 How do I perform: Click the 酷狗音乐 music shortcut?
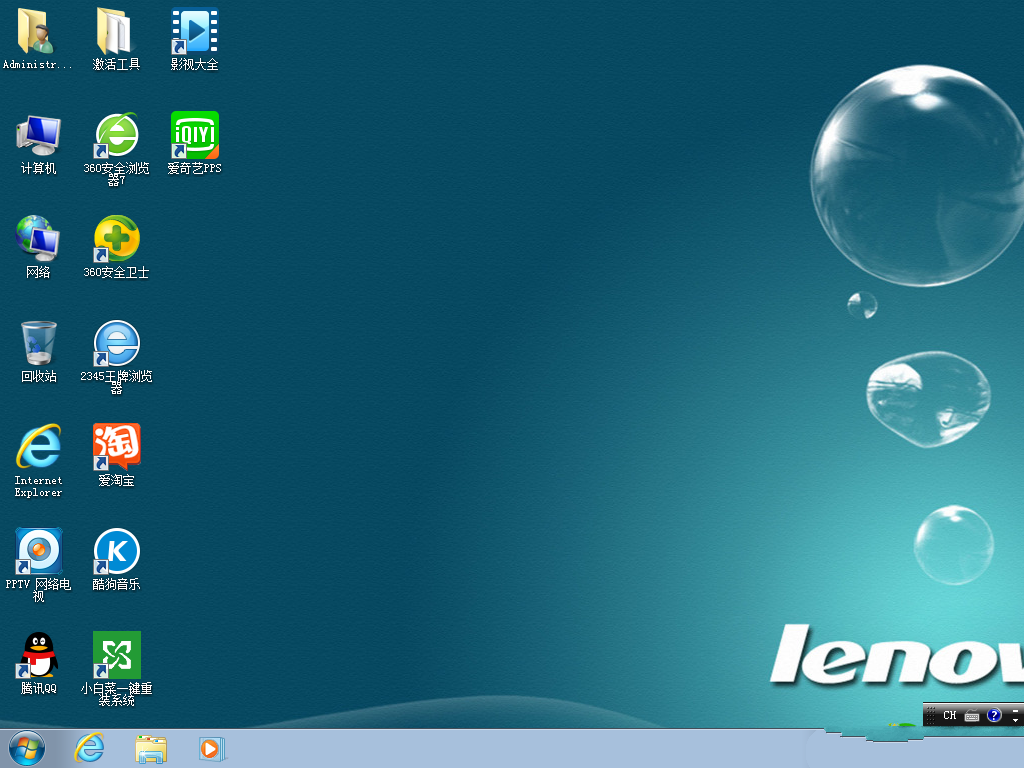116,553
